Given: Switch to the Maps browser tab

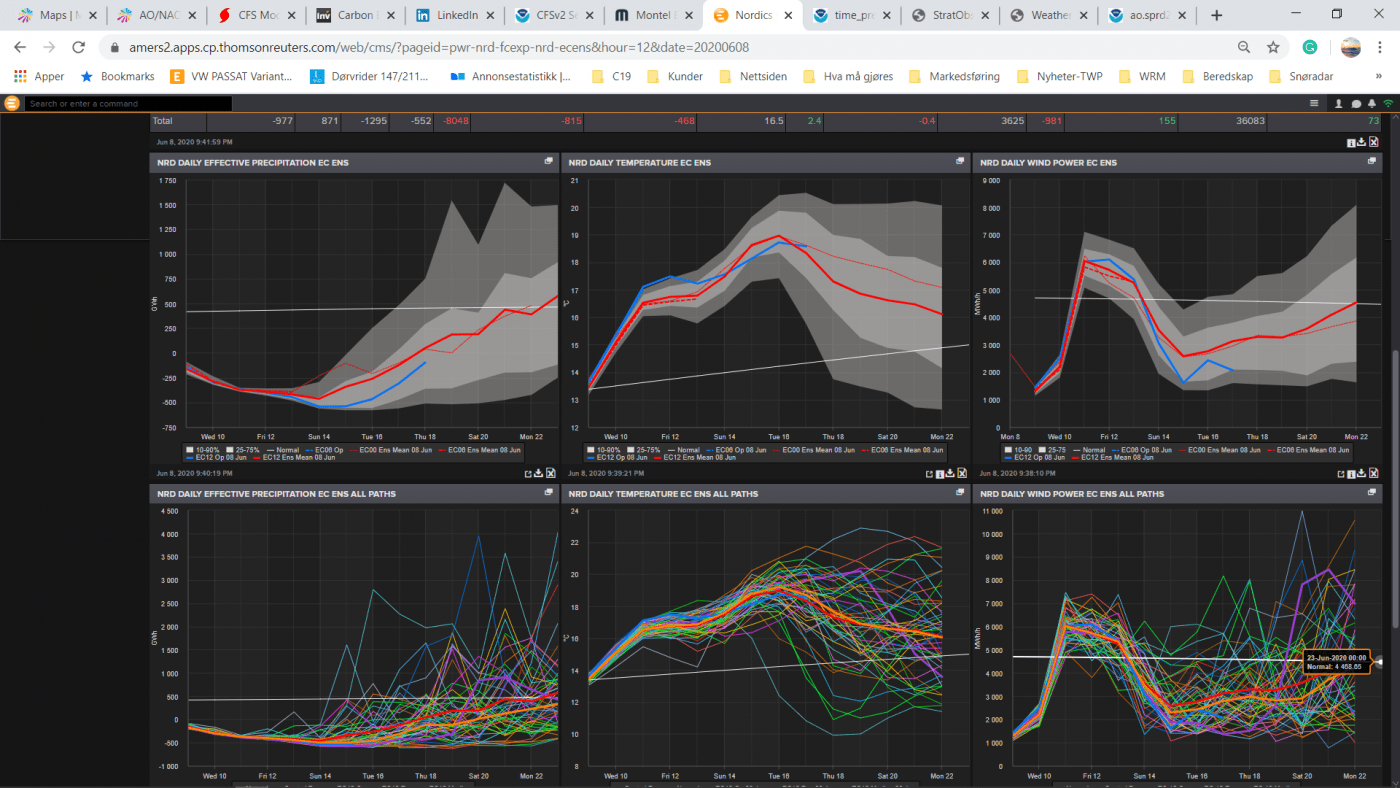Looking at the screenshot, I should pyautogui.click(x=57, y=15).
